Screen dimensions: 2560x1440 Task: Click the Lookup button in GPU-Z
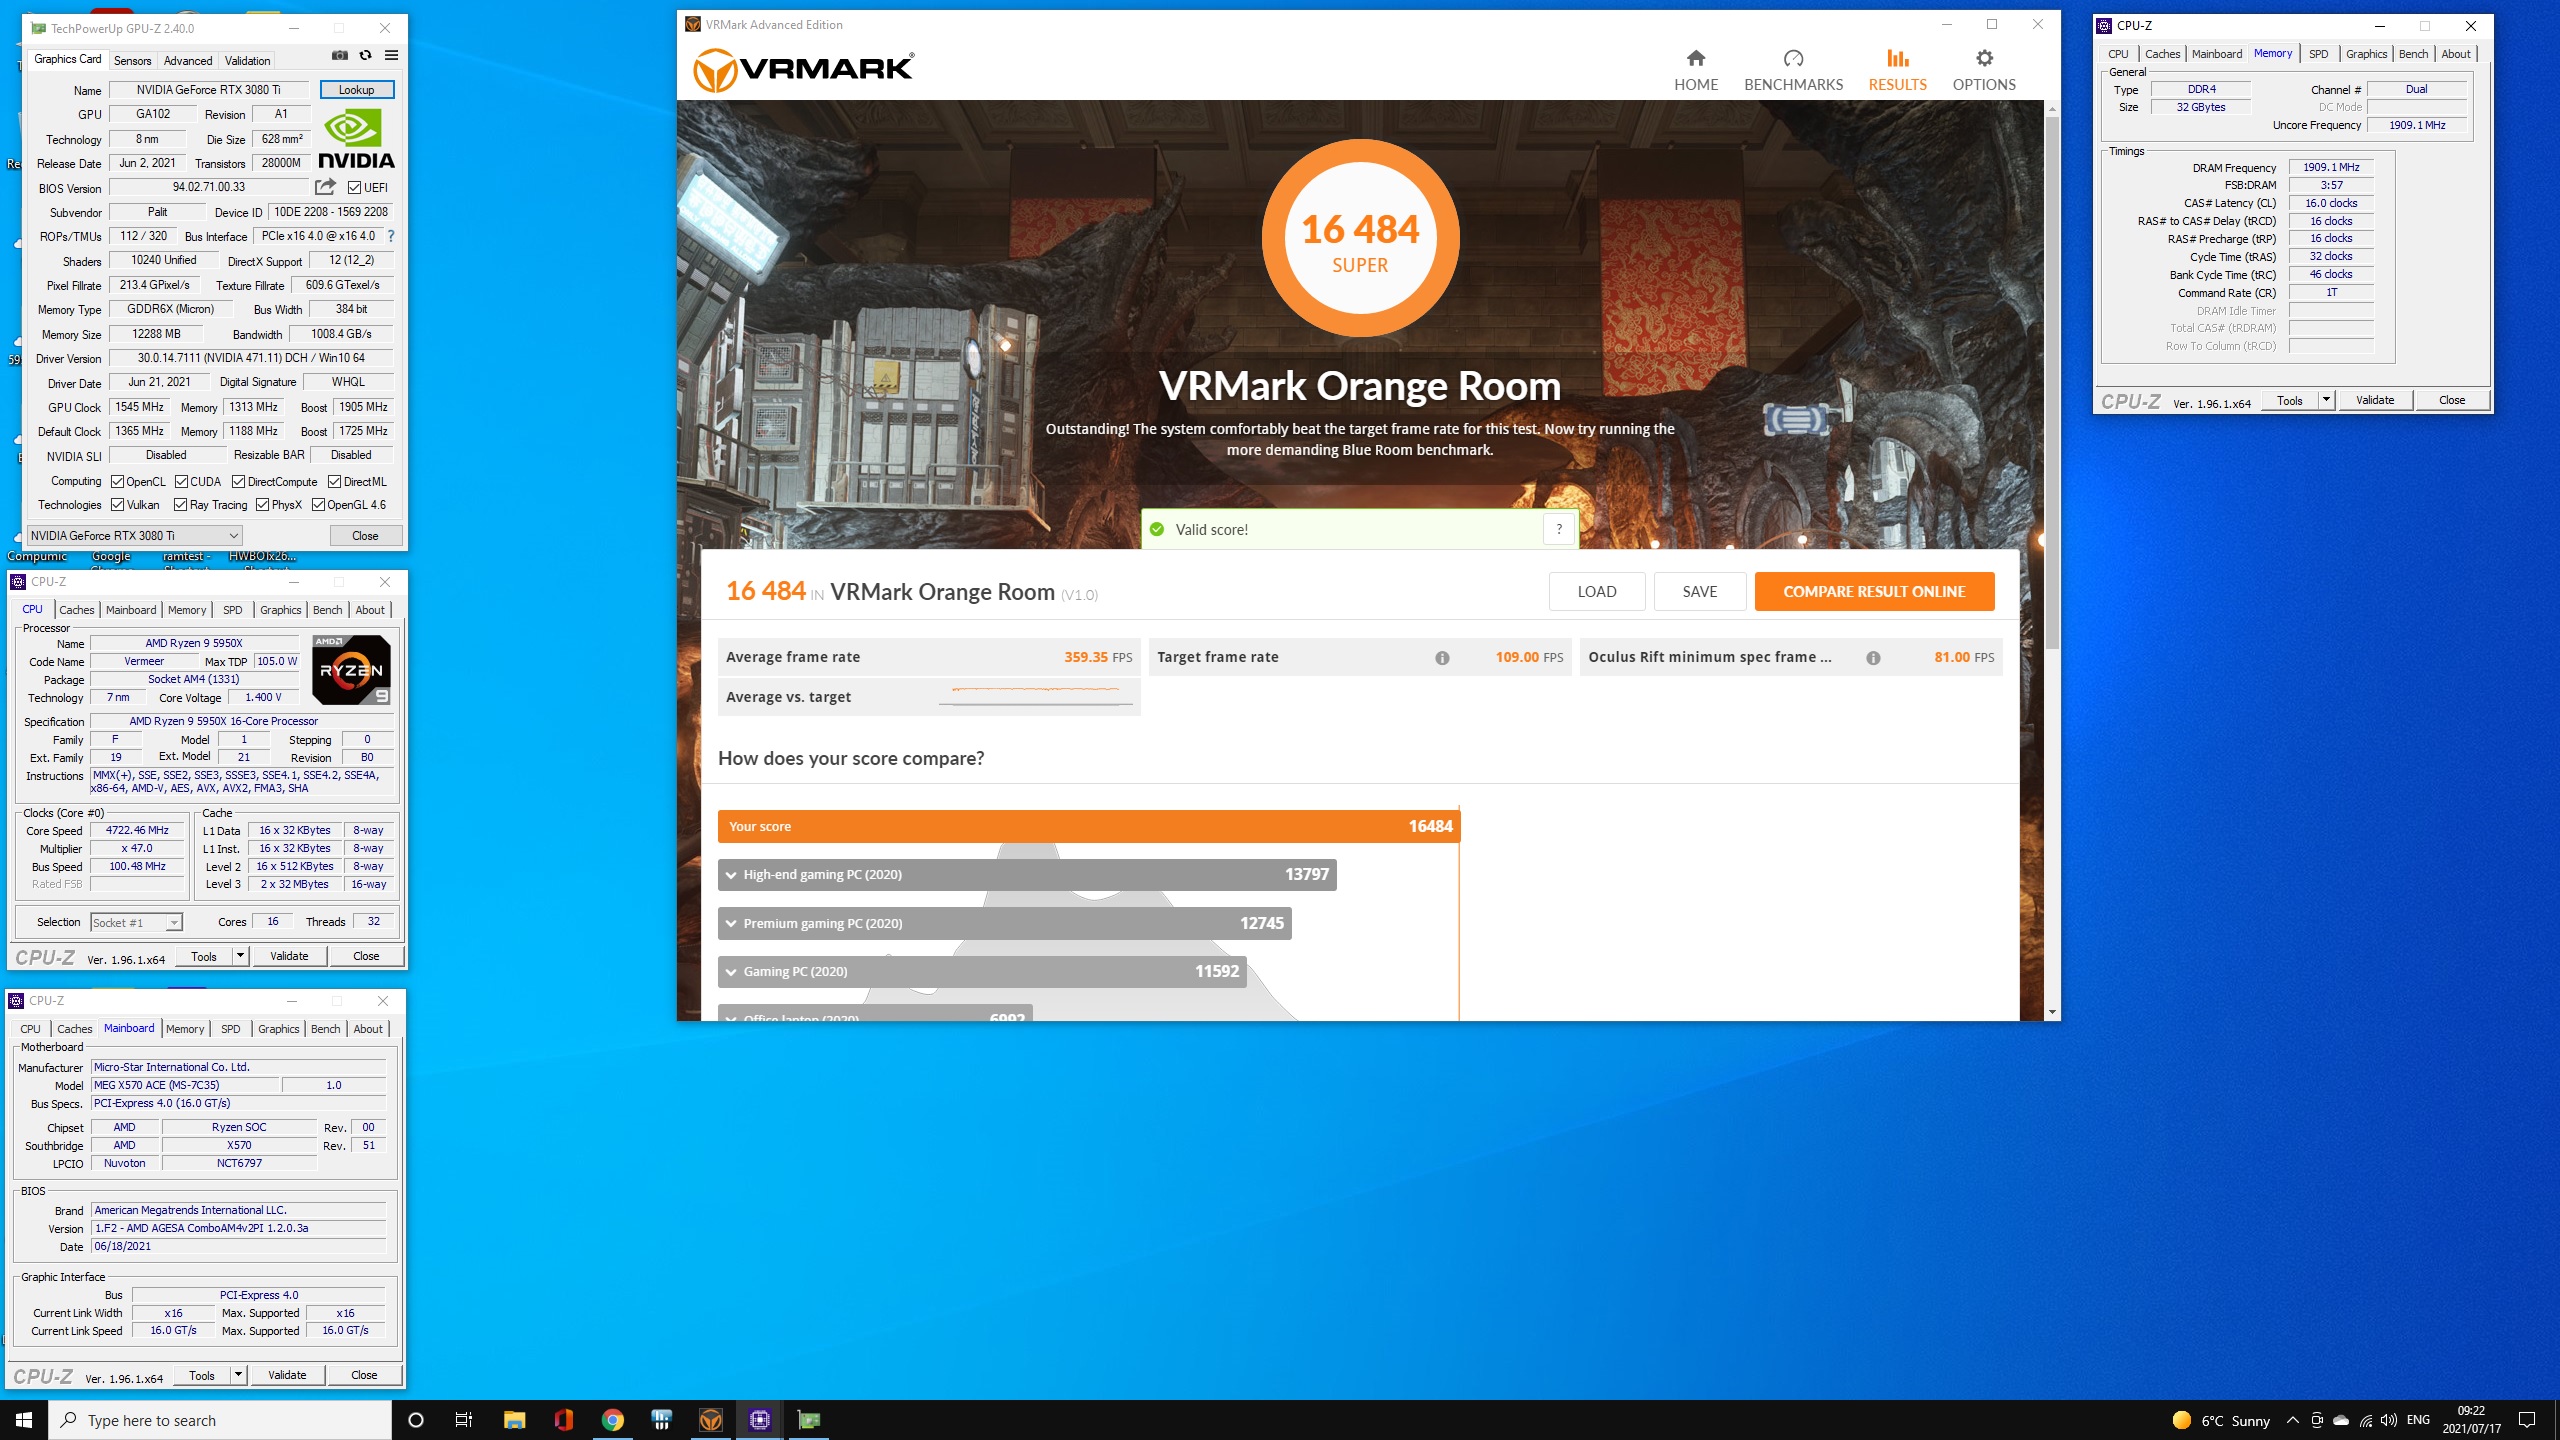click(356, 90)
